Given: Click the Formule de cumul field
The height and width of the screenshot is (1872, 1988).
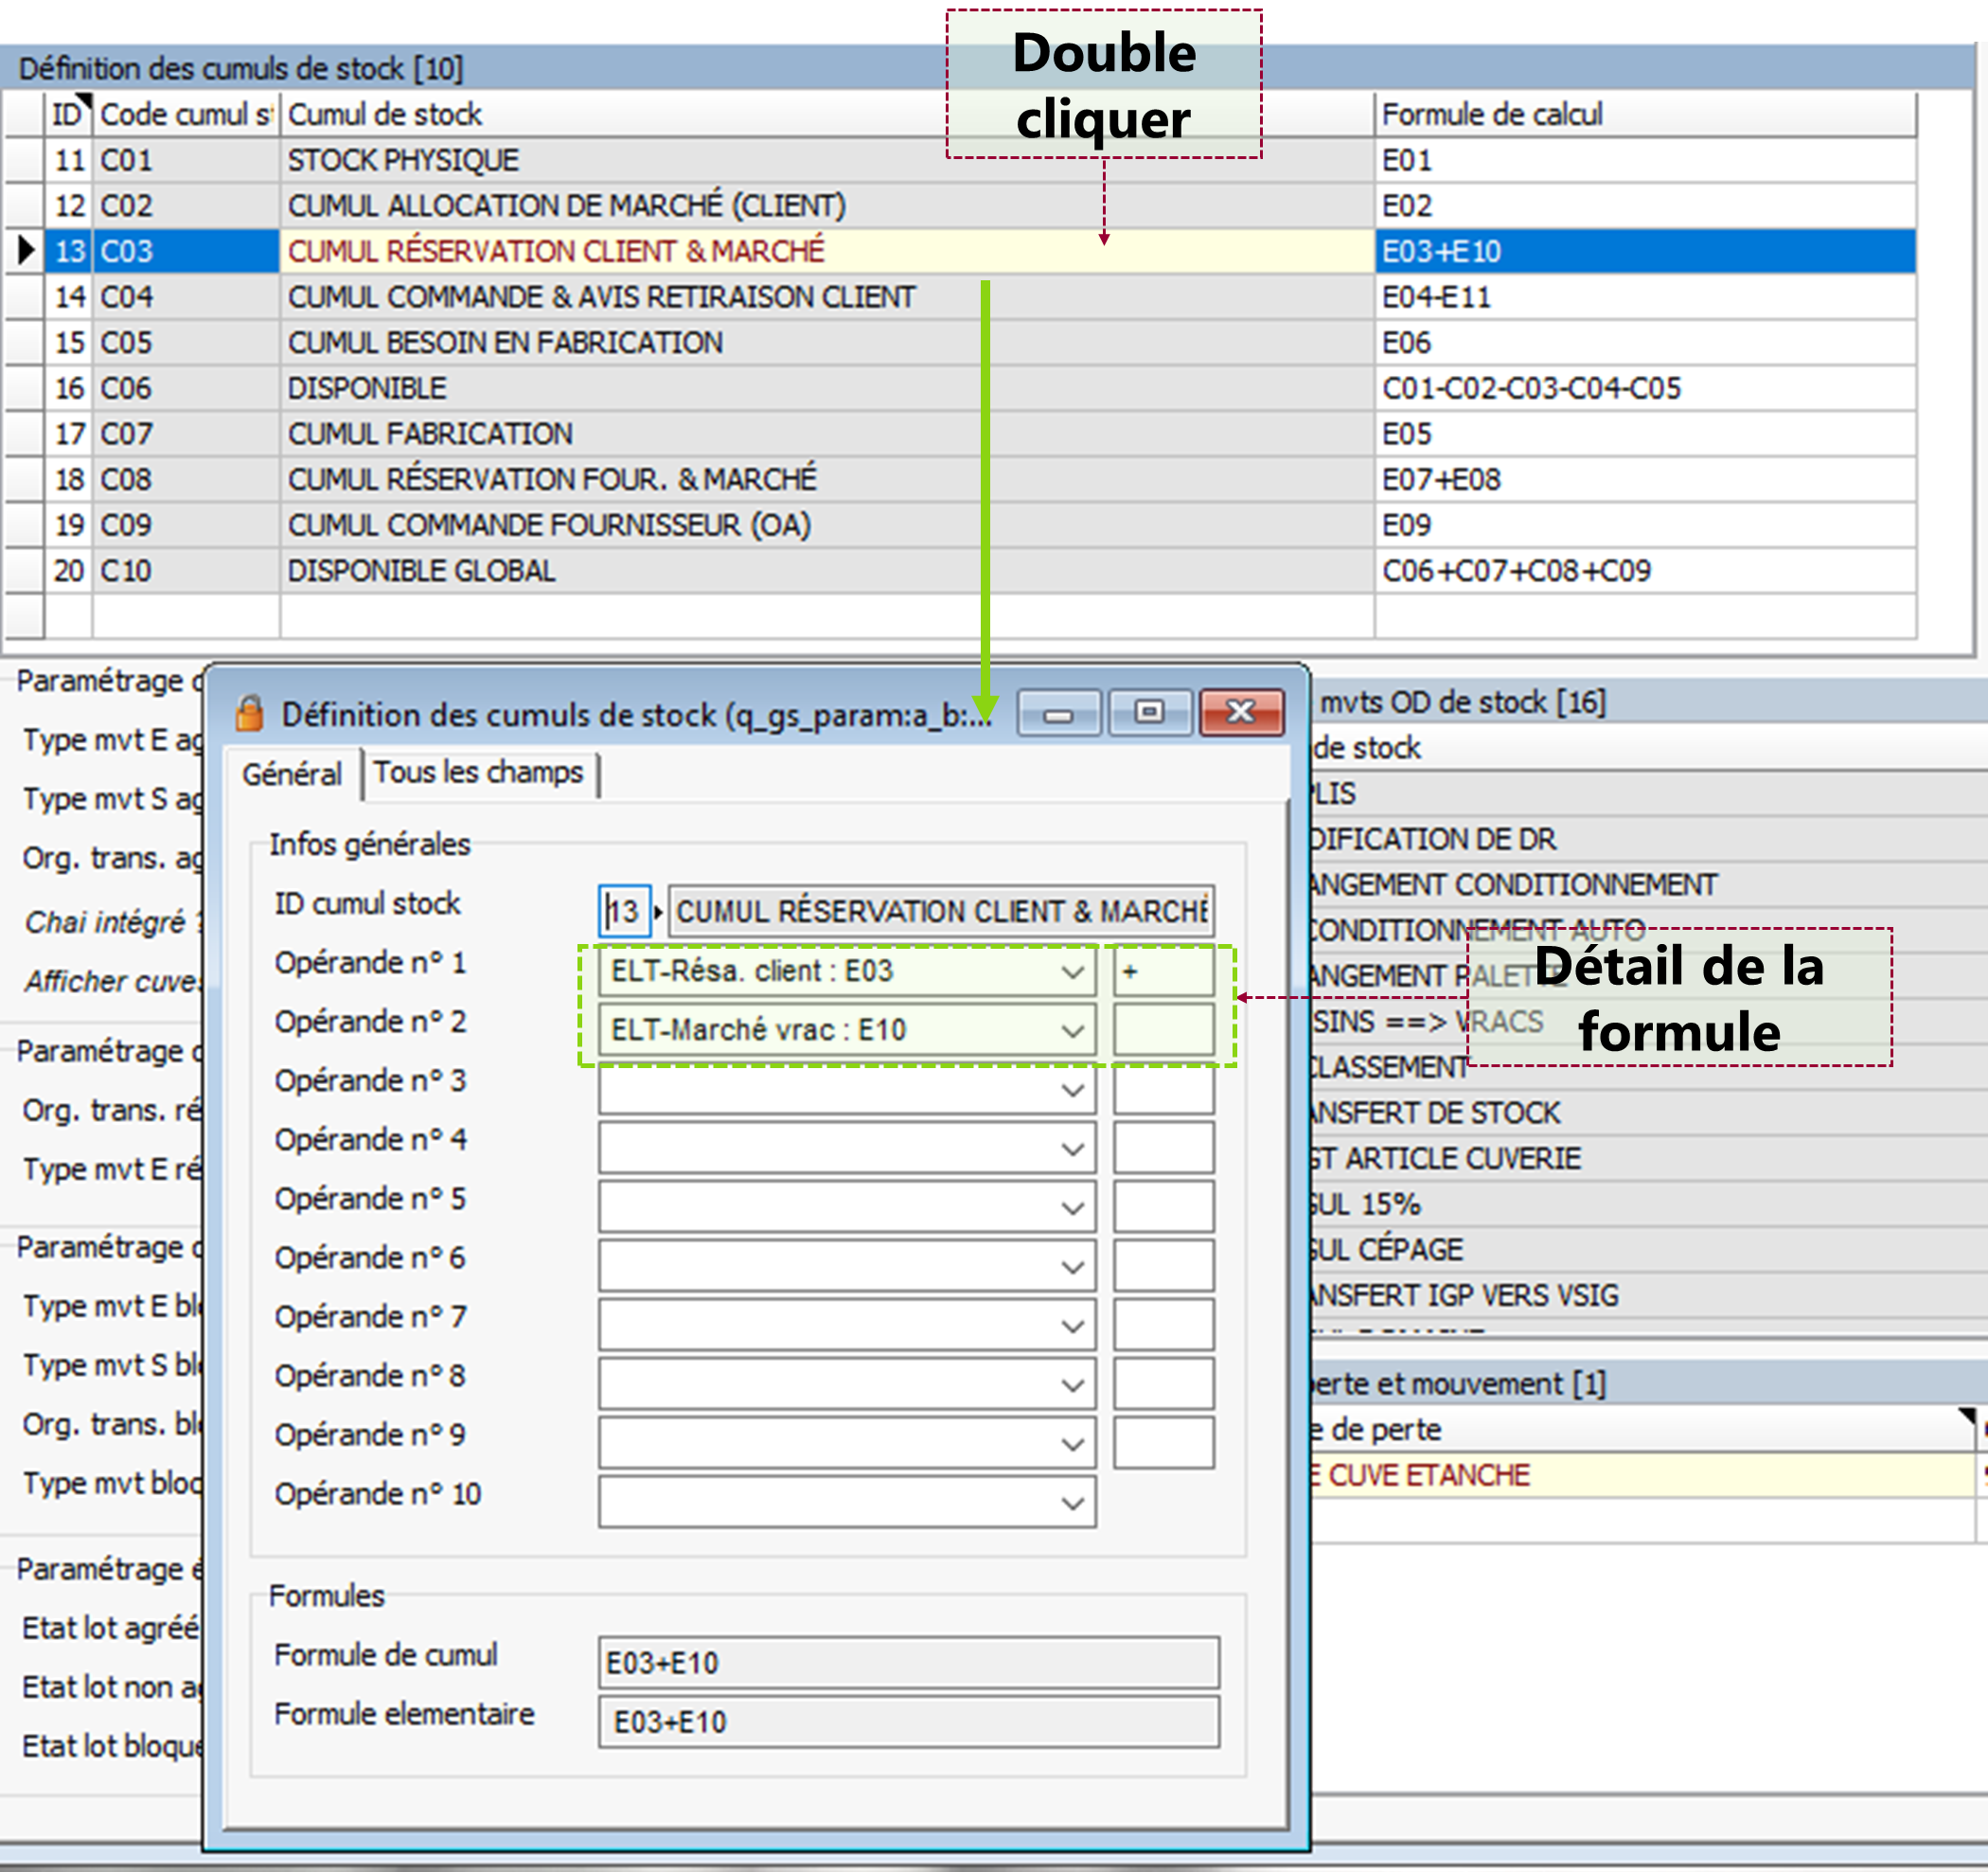Looking at the screenshot, I should pos(908,1663).
